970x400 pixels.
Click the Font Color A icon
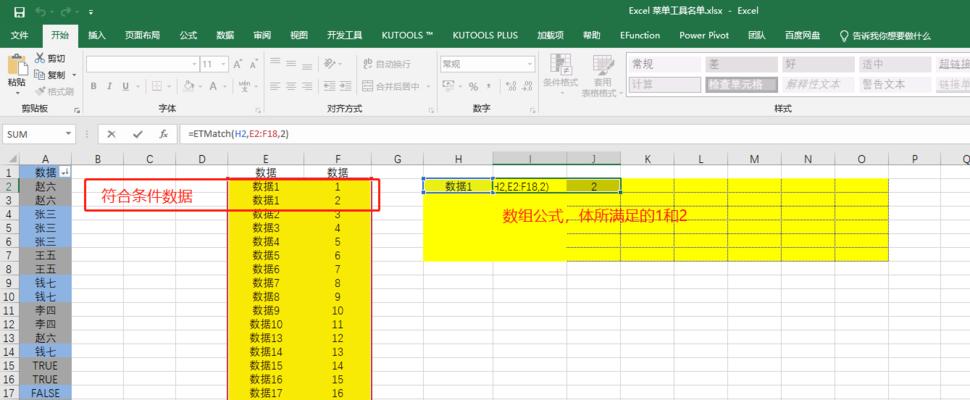coord(213,86)
